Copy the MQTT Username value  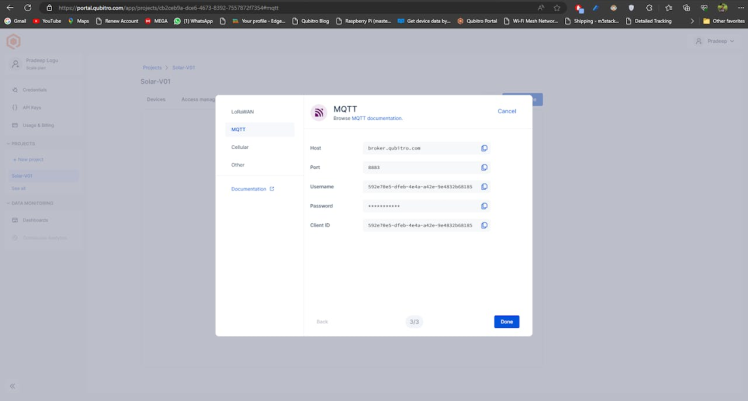(x=484, y=186)
